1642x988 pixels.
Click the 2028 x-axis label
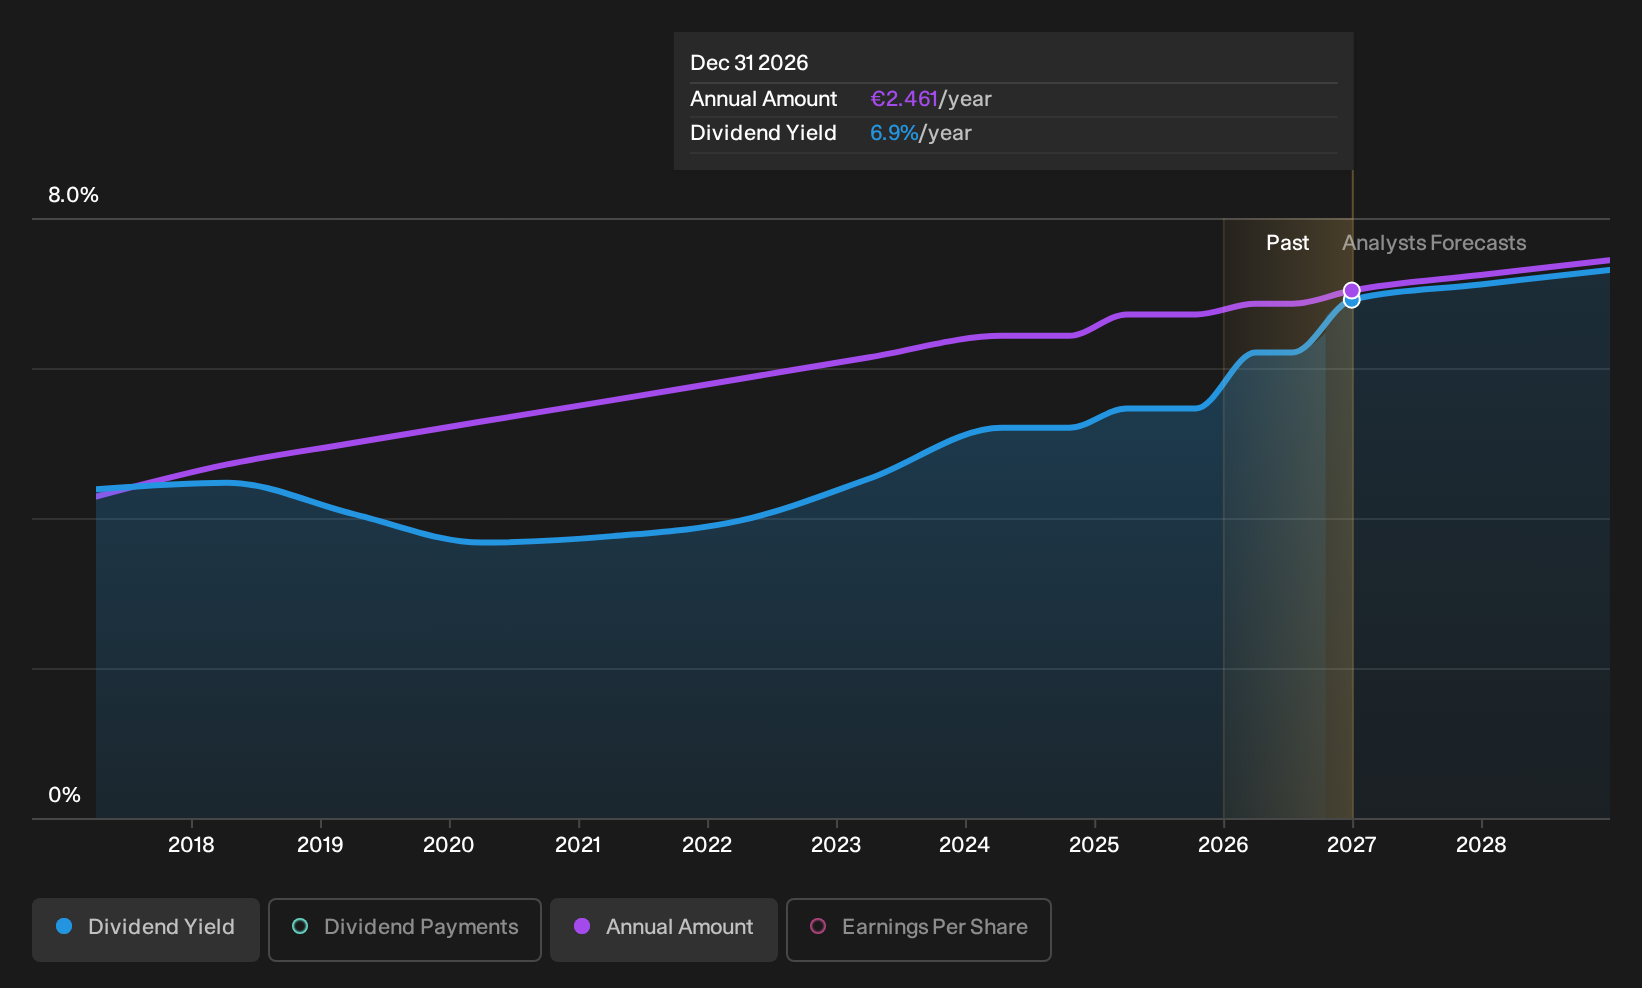pos(1481,845)
